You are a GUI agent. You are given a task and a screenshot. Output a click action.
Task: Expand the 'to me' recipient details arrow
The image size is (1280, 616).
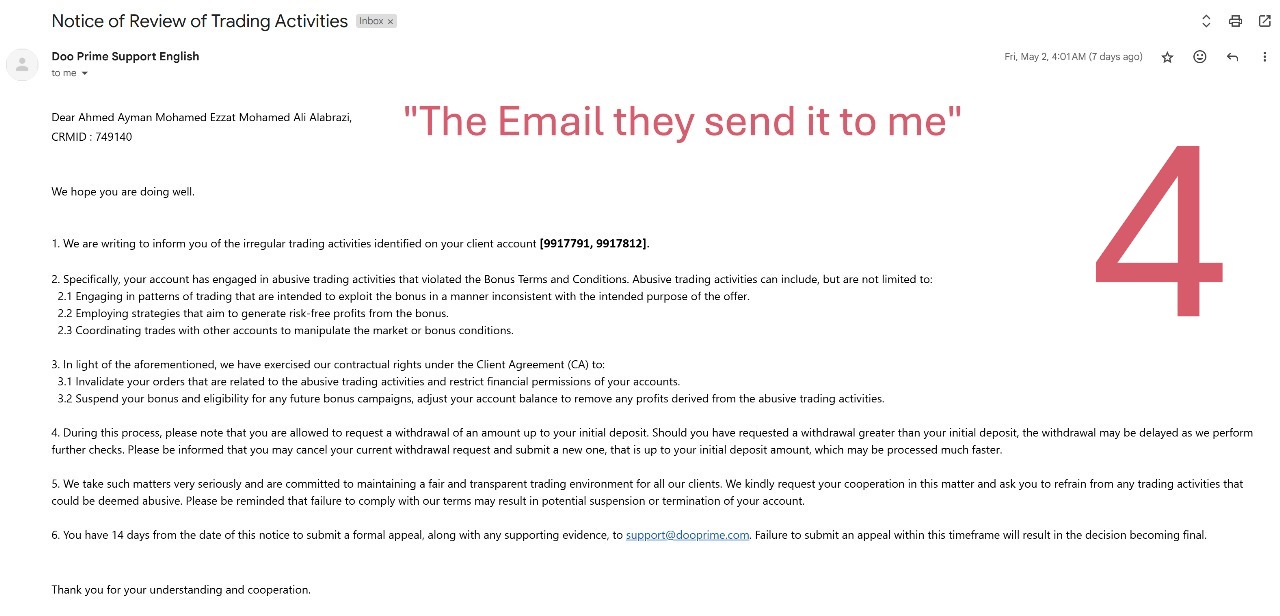[85, 73]
